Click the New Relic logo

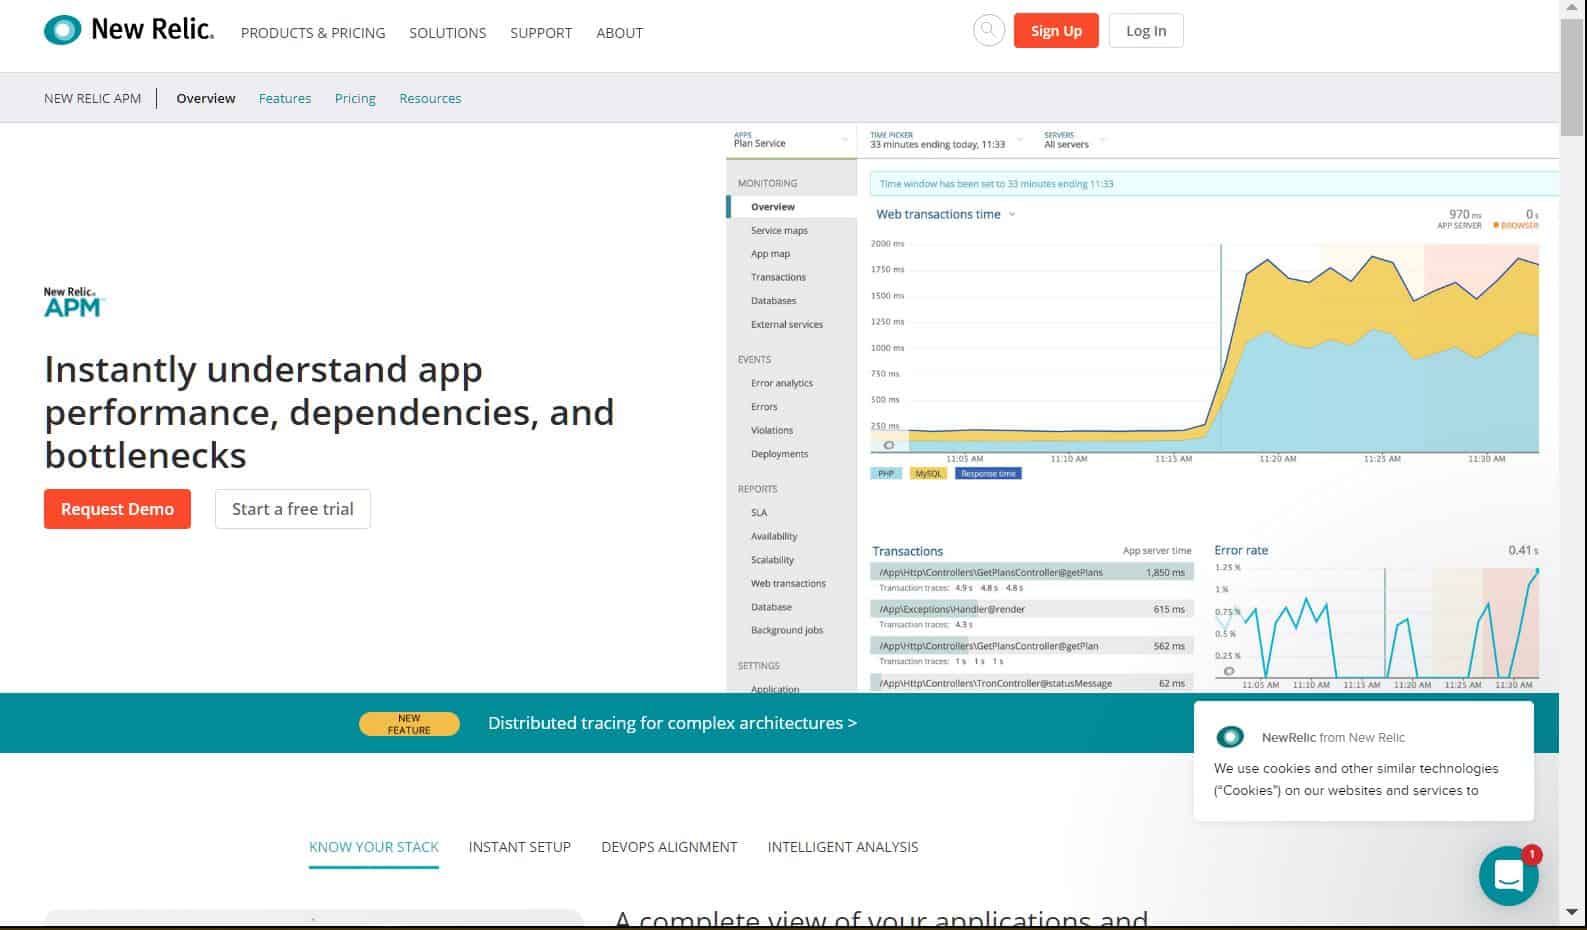[x=129, y=30]
